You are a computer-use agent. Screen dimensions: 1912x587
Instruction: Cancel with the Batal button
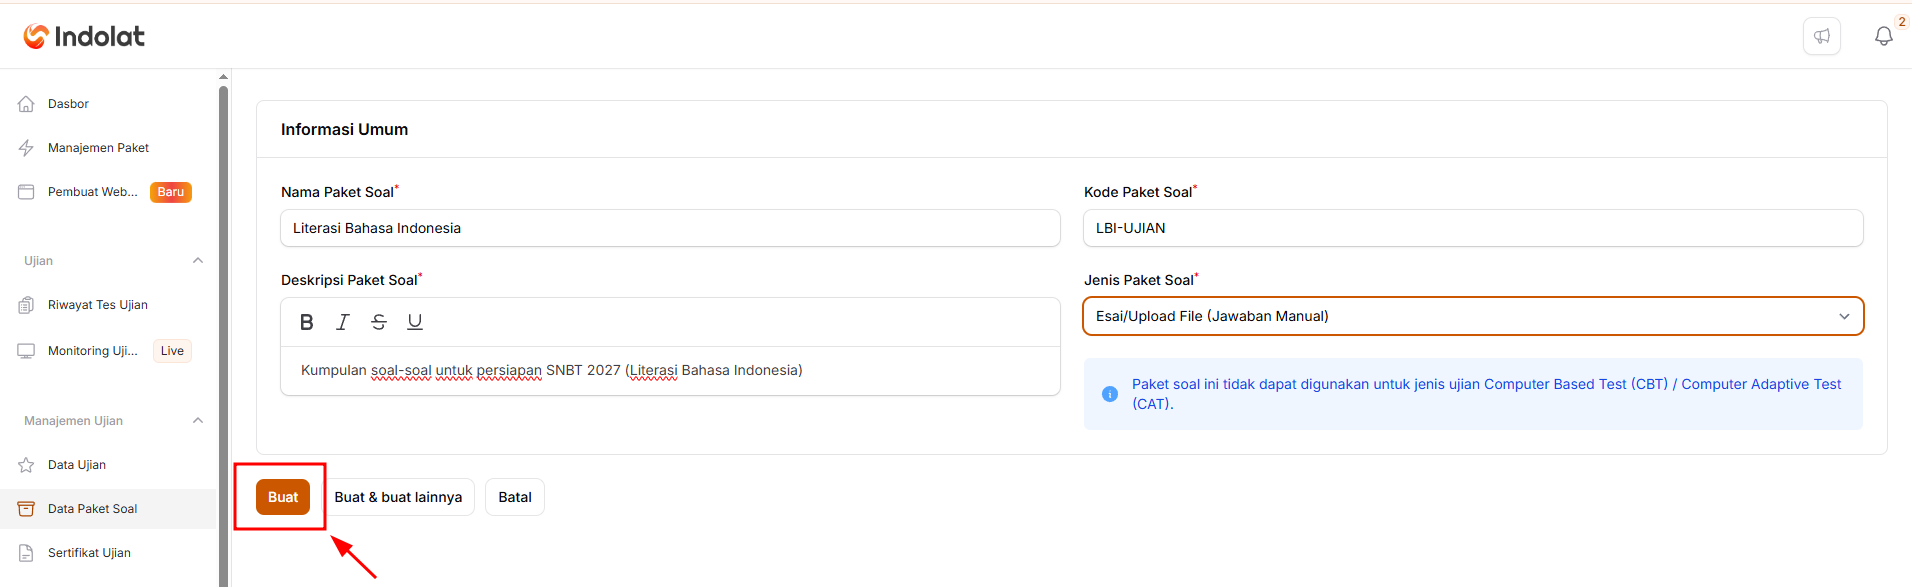(x=515, y=497)
